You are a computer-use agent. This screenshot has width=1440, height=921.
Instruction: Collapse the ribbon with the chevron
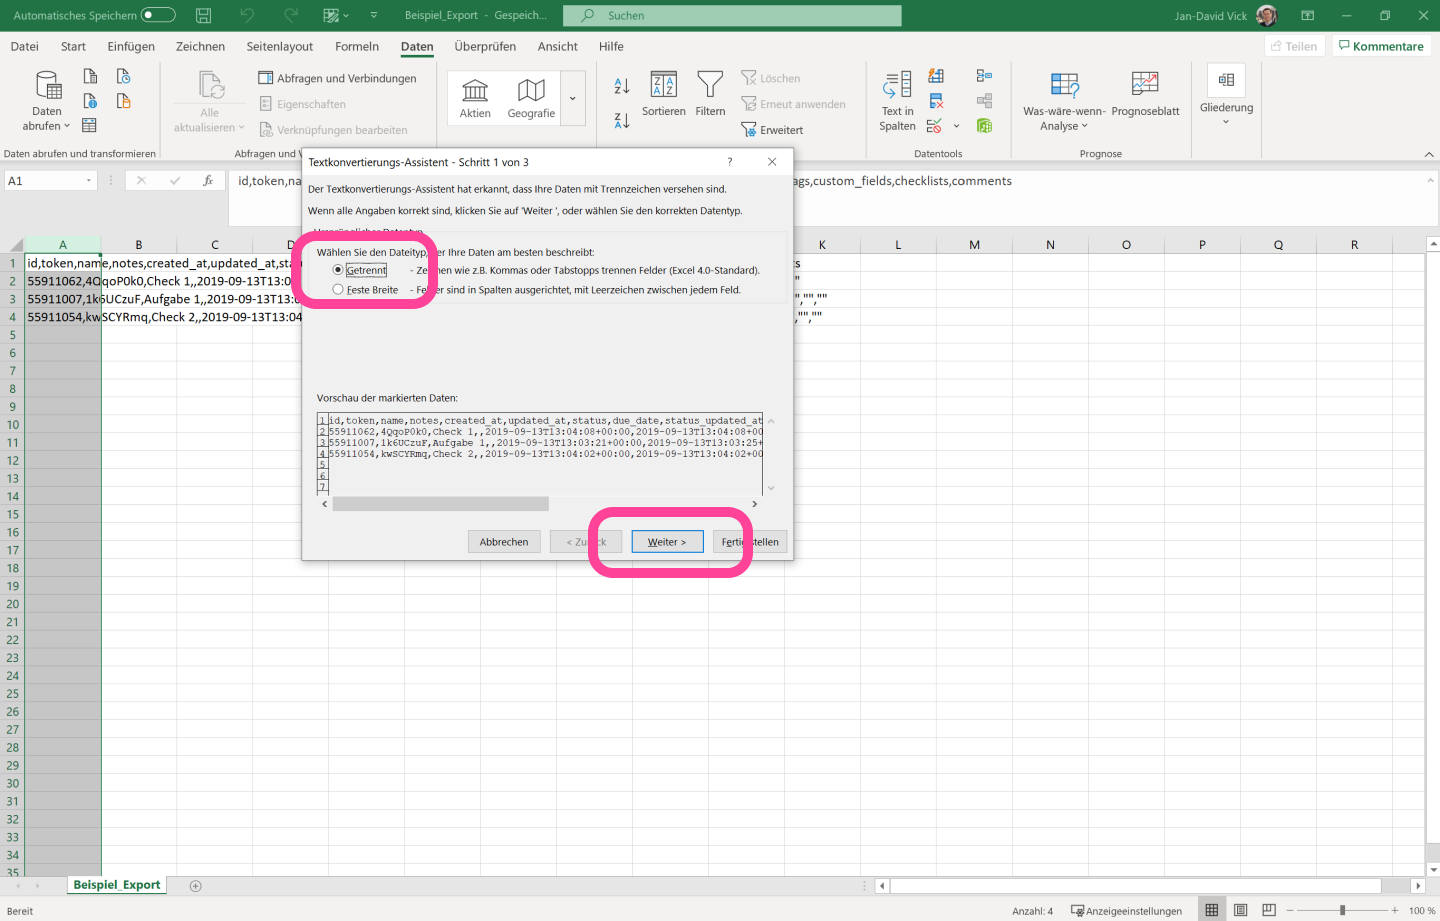click(x=1428, y=154)
